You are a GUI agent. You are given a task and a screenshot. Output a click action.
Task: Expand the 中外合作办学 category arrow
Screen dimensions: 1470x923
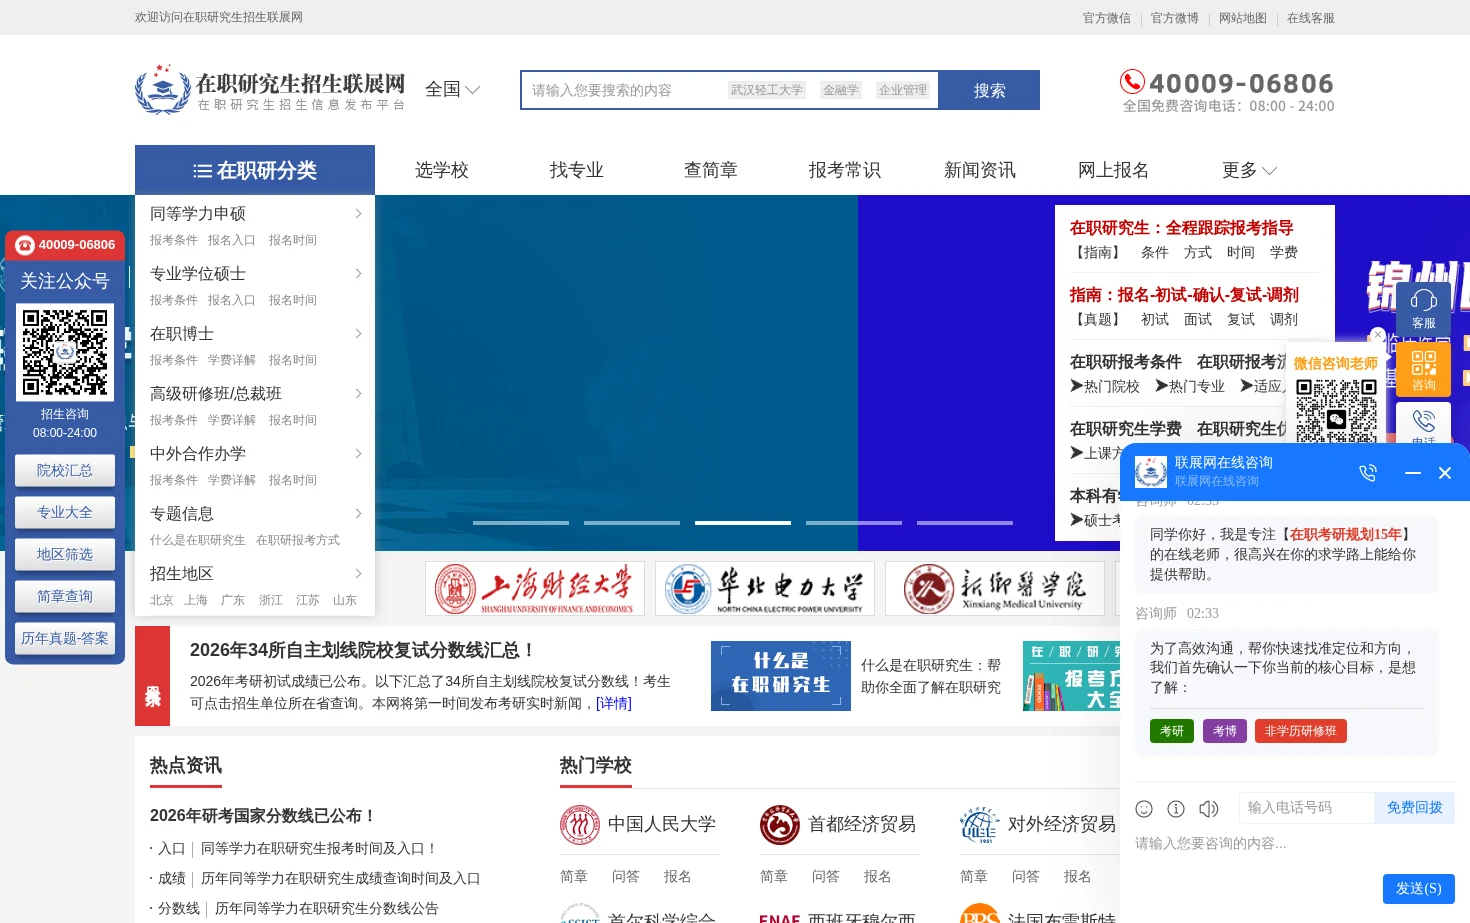(358, 453)
